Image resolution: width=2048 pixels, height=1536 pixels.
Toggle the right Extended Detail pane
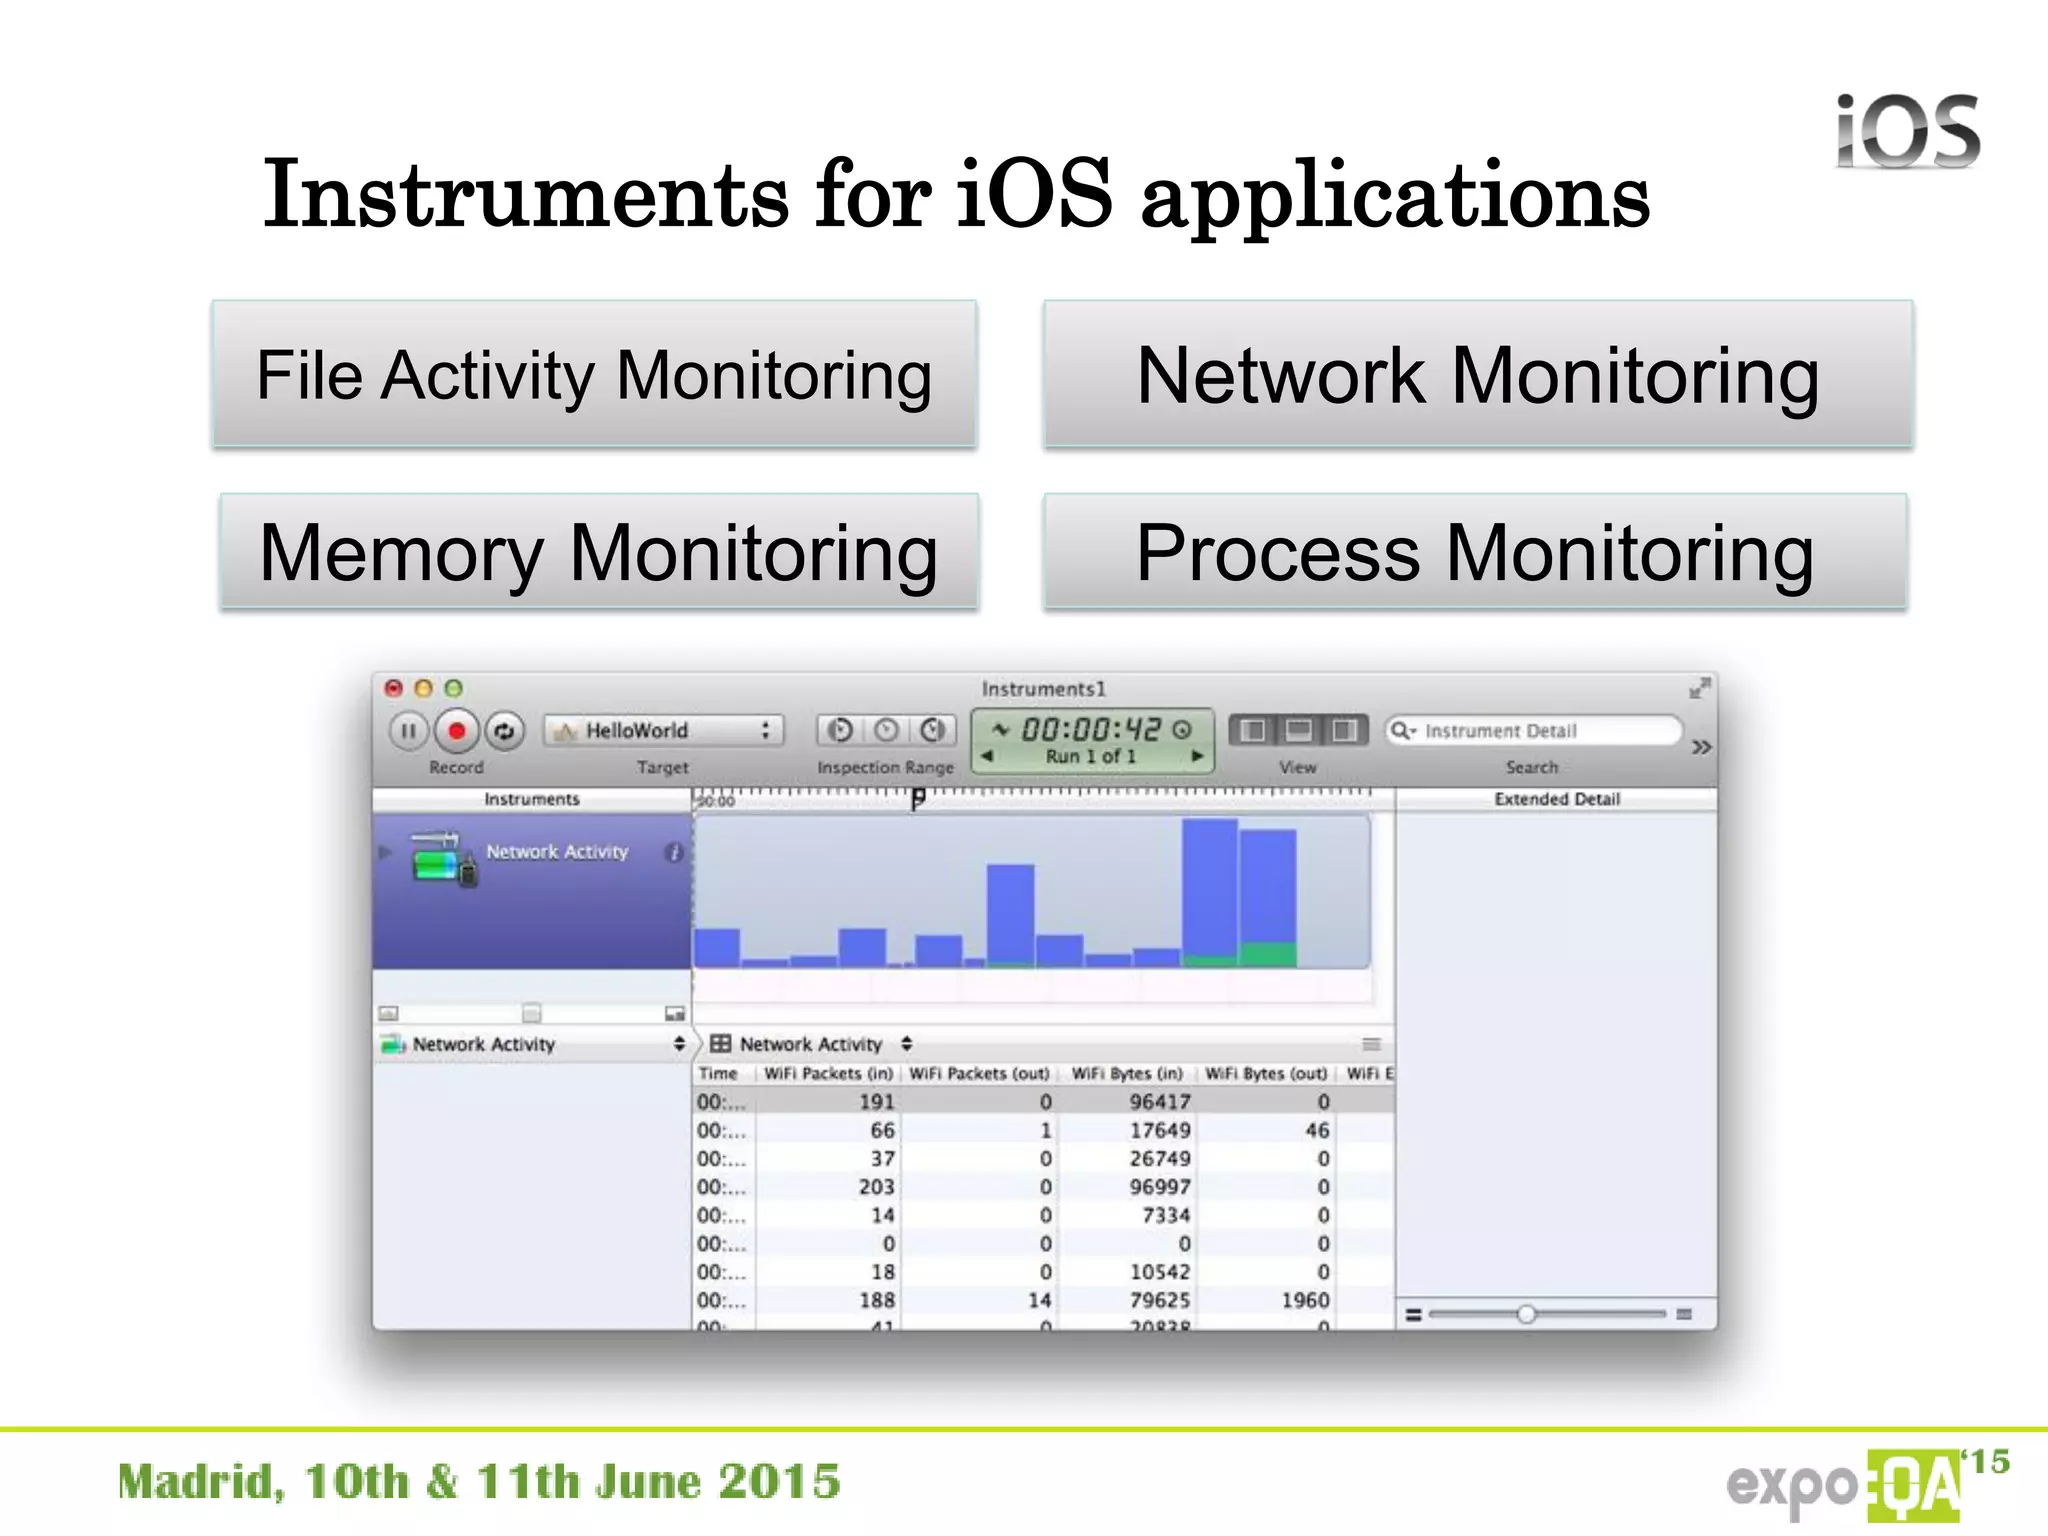point(1345,731)
